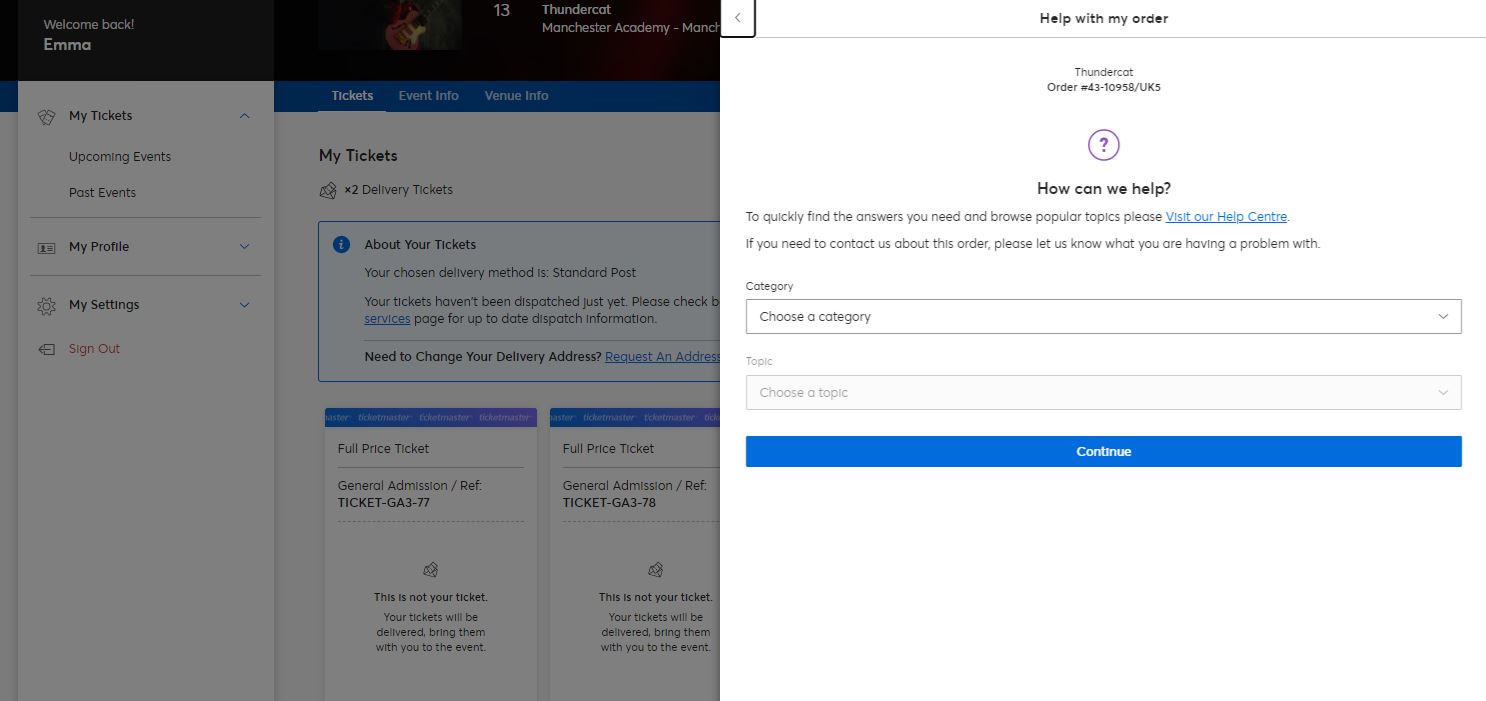Click the Sign Out arrow icon

46,349
